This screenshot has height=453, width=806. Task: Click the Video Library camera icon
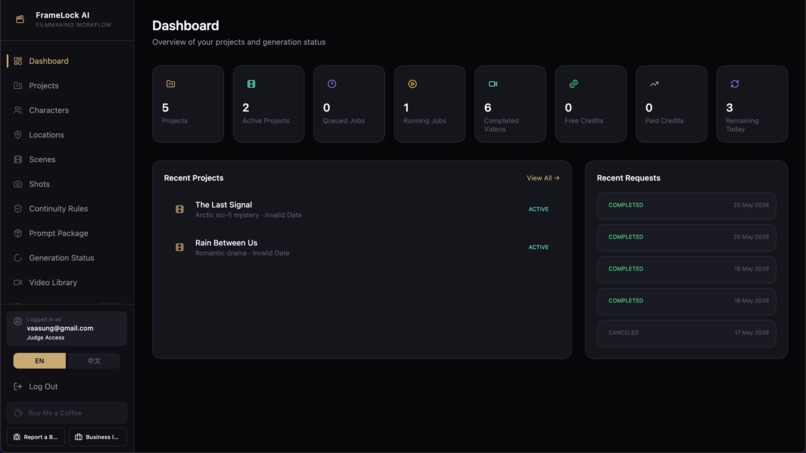point(18,282)
